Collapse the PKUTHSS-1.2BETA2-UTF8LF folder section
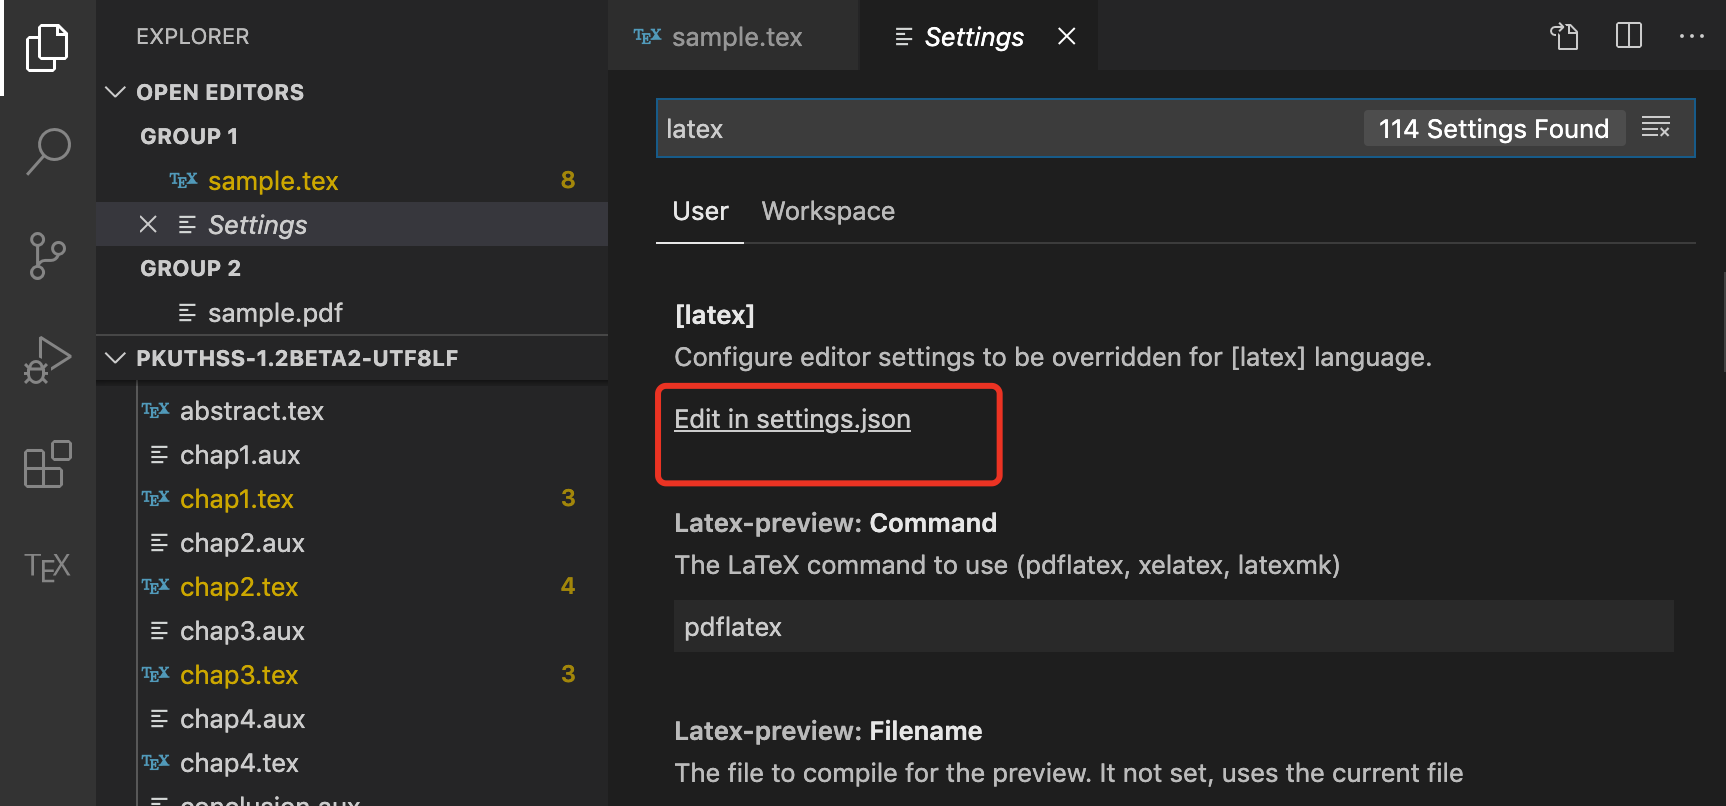 point(116,358)
